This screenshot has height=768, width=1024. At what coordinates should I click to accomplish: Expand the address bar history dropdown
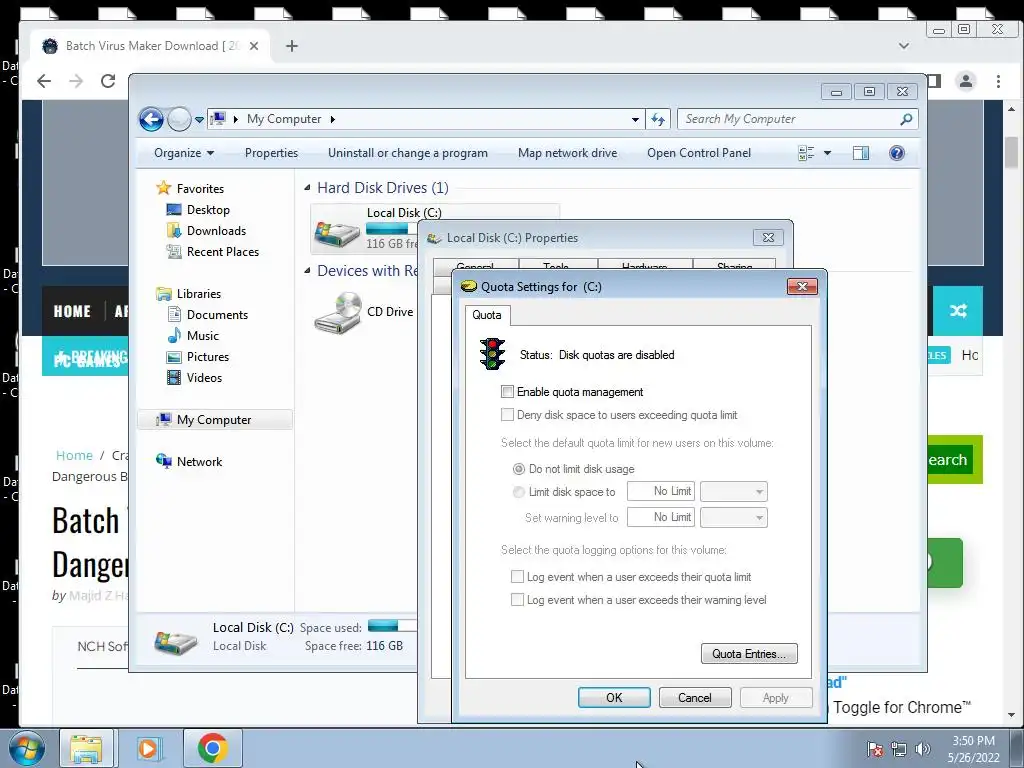point(635,120)
